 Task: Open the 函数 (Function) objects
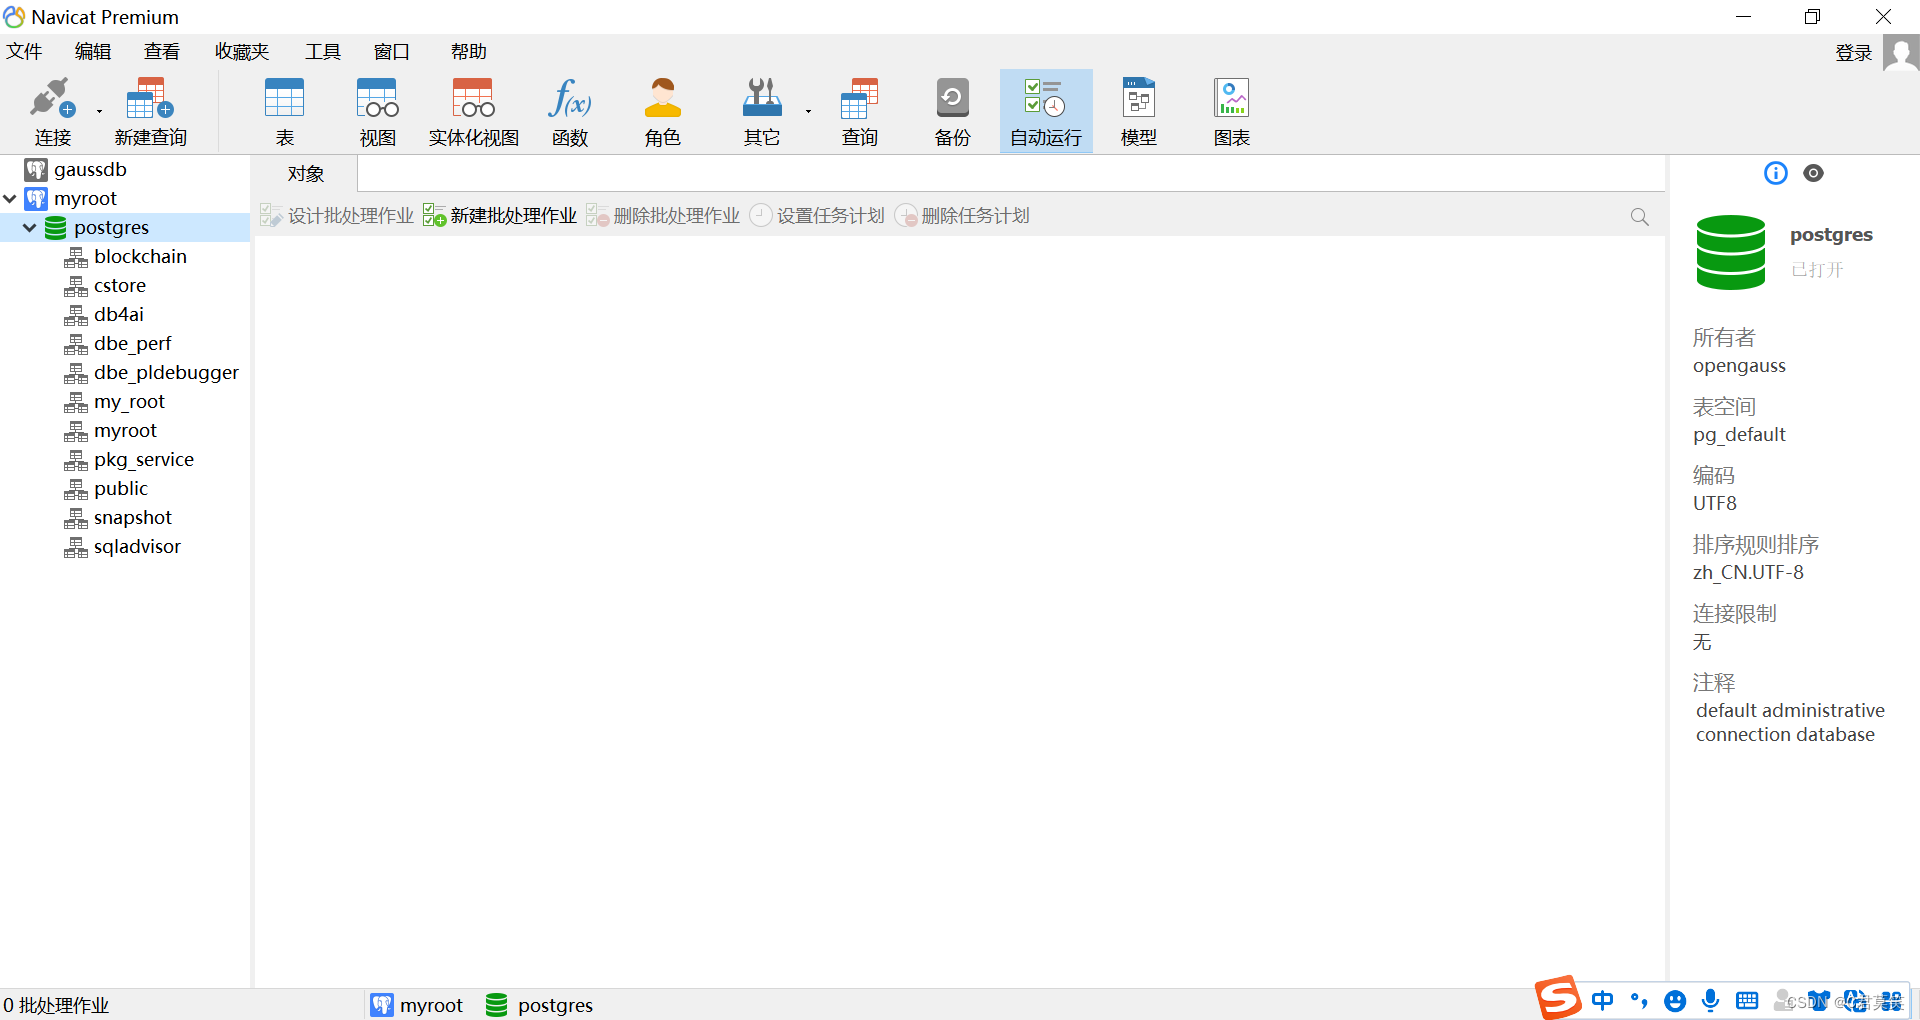tap(570, 111)
